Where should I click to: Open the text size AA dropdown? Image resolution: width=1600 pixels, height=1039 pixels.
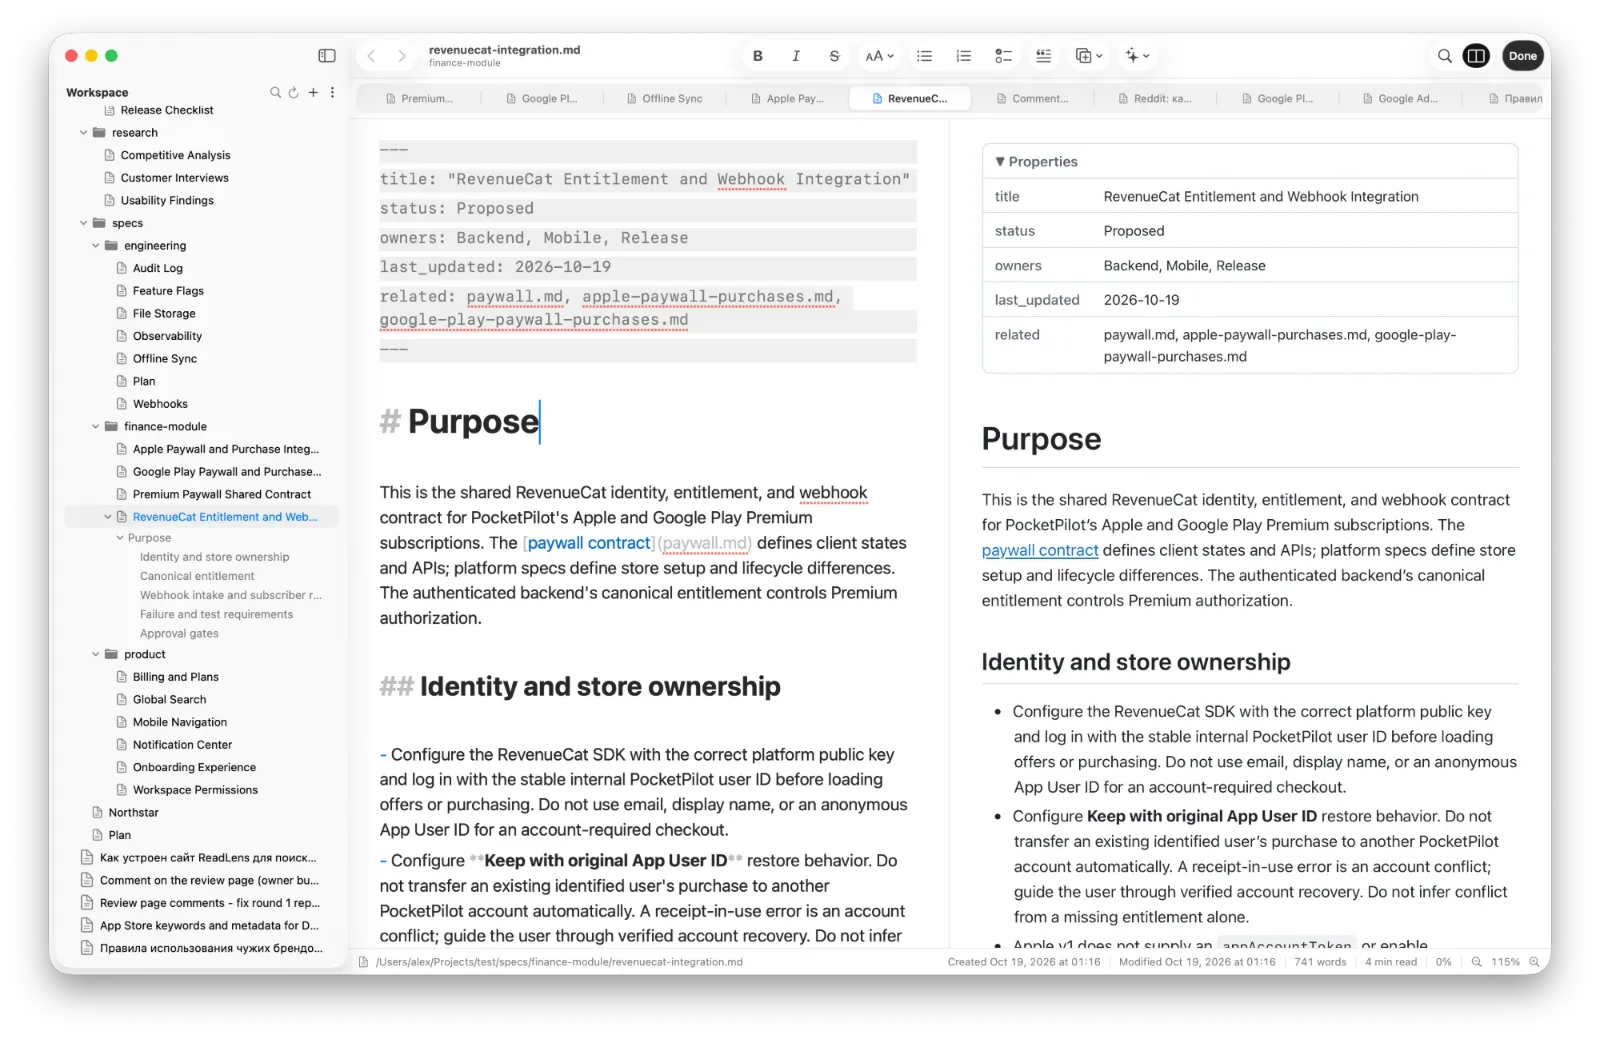pos(880,56)
